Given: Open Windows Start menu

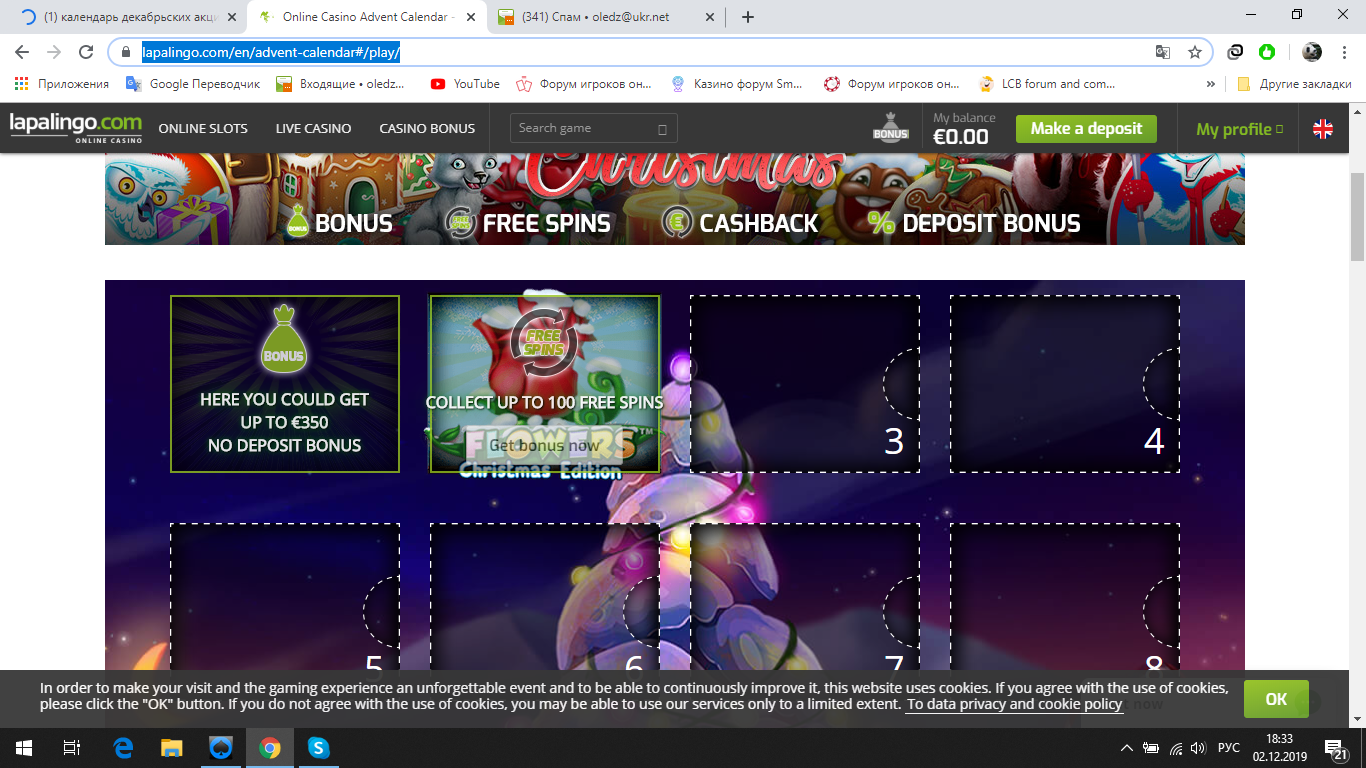Looking at the screenshot, I should [24, 747].
